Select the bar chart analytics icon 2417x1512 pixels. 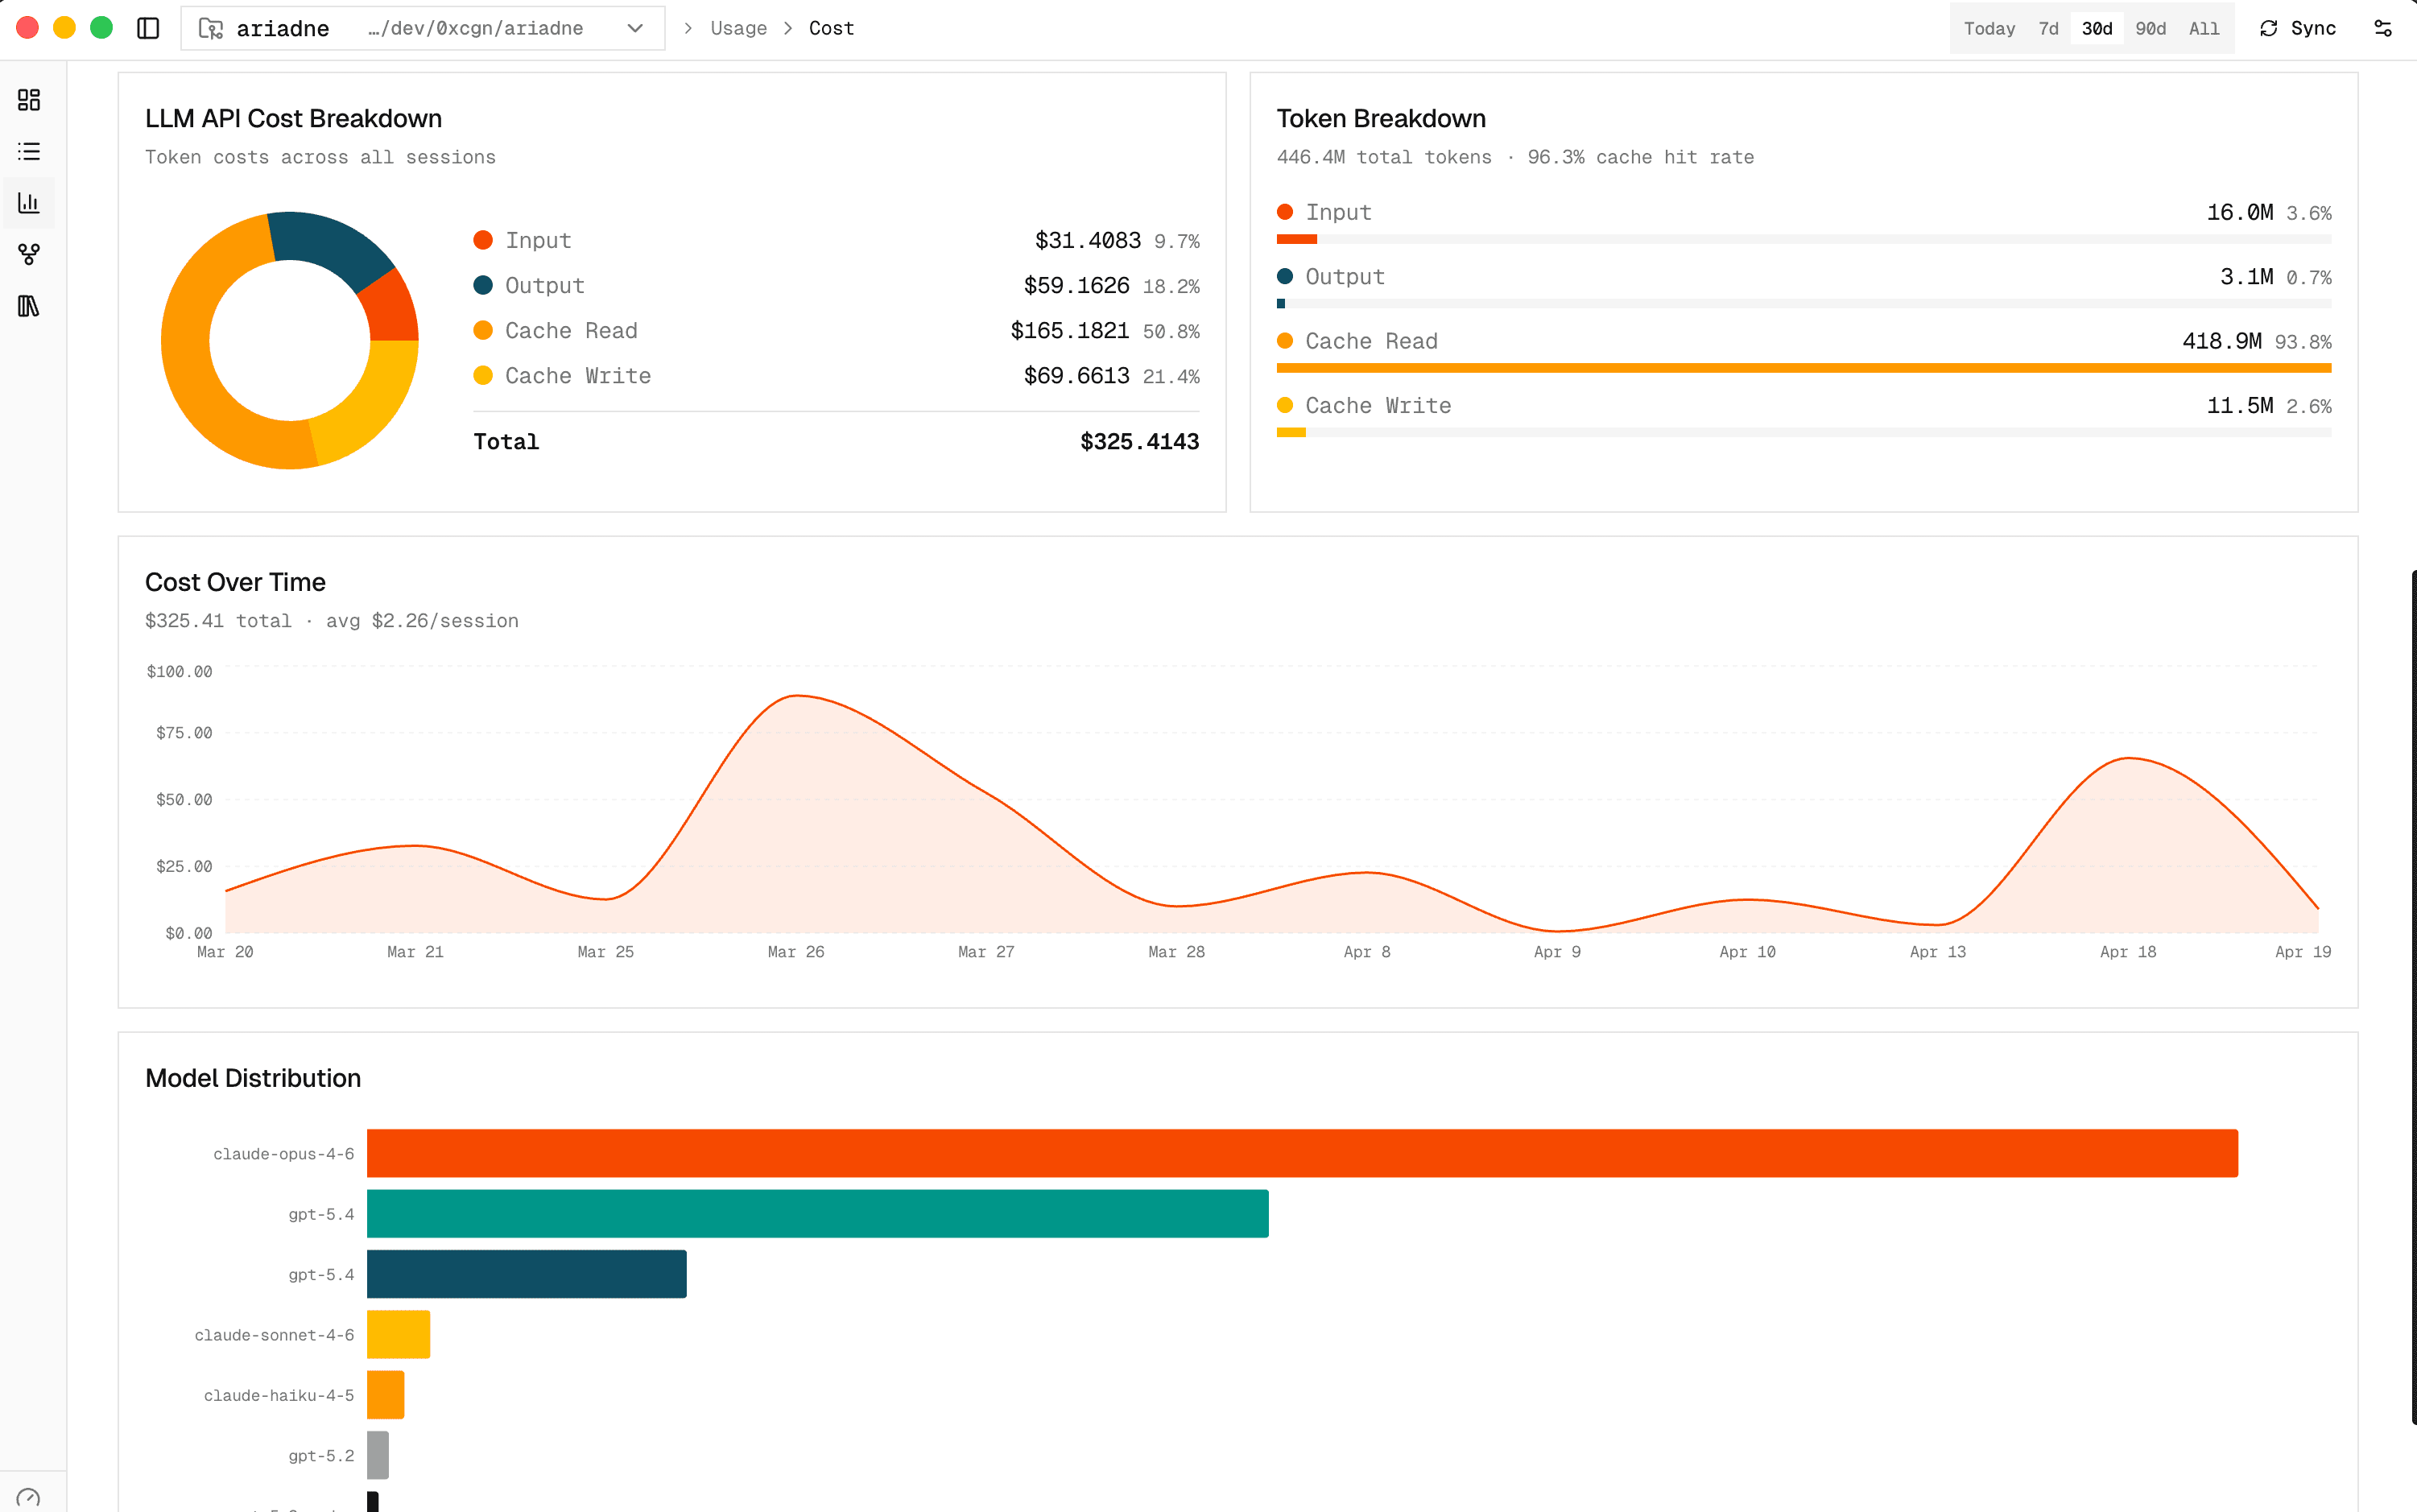coord(28,202)
